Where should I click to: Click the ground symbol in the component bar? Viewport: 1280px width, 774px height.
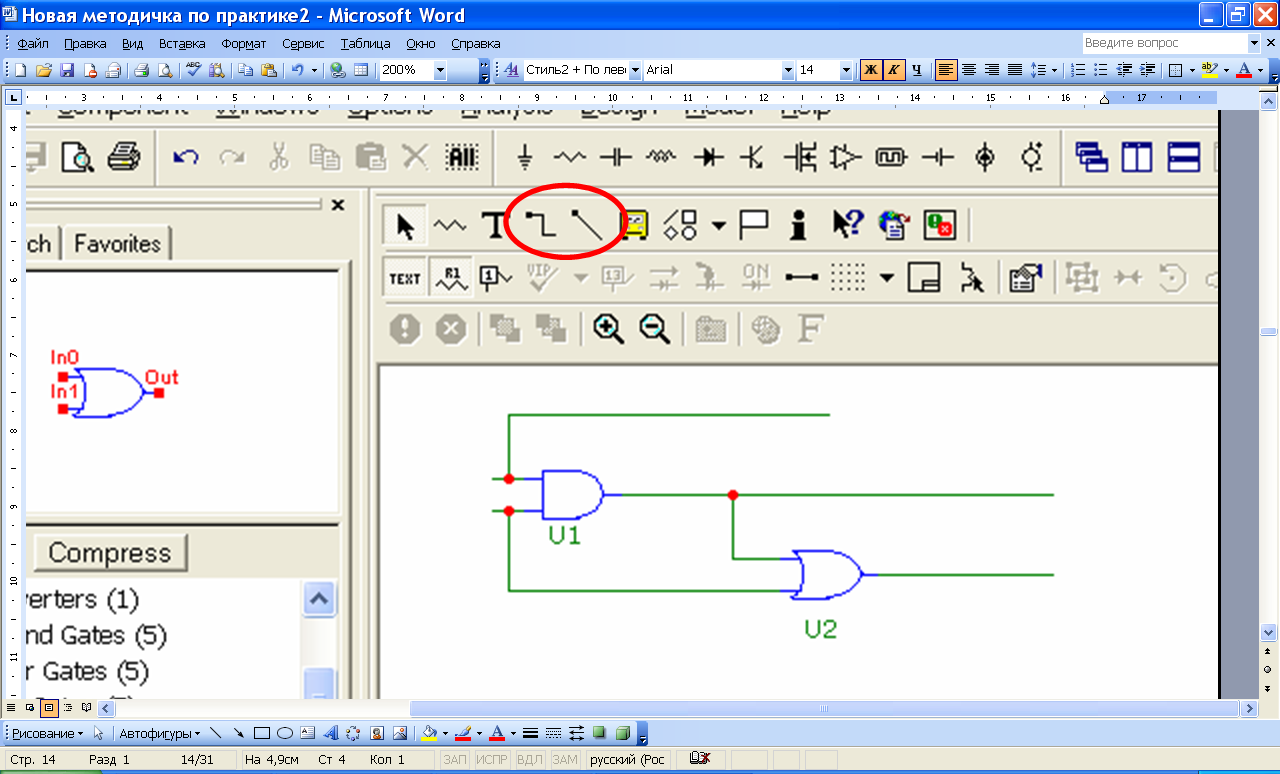click(x=526, y=158)
